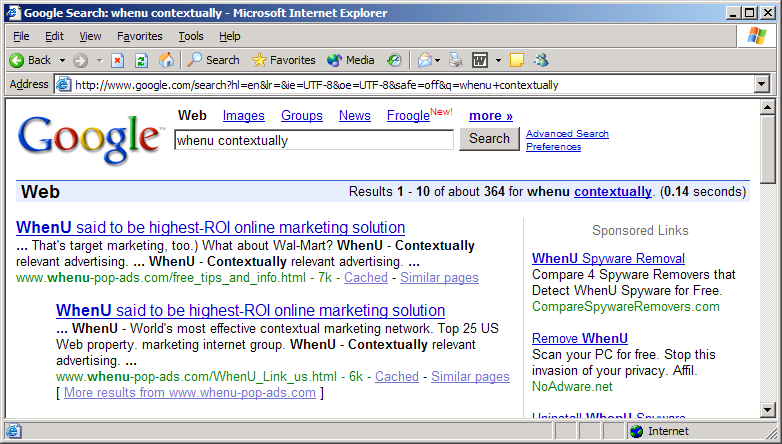The width and height of the screenshot is (782, 444).
Task: Click the vertical scrollbar down arrow
Action: tap(768, 410)
